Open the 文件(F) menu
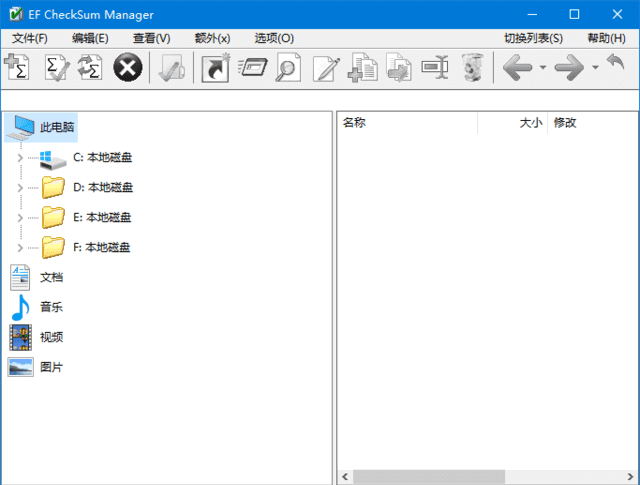 tap(30, 38)
